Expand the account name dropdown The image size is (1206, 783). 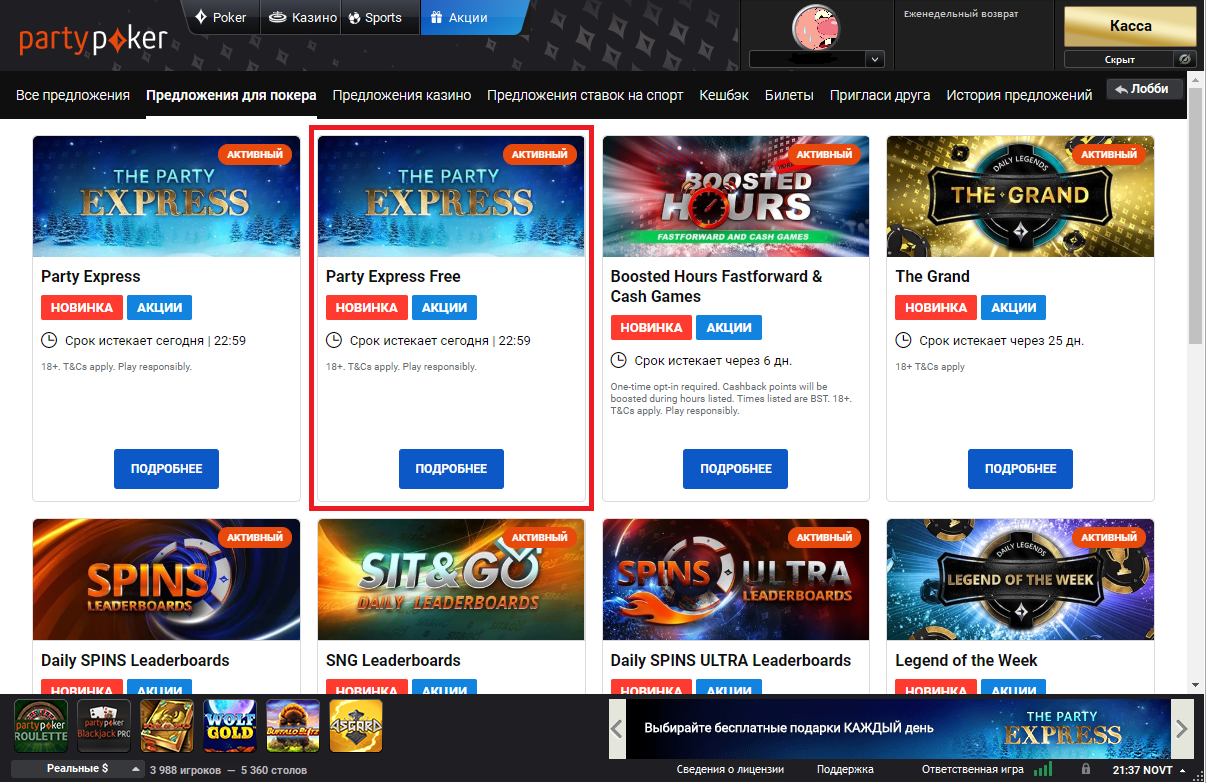875,59
